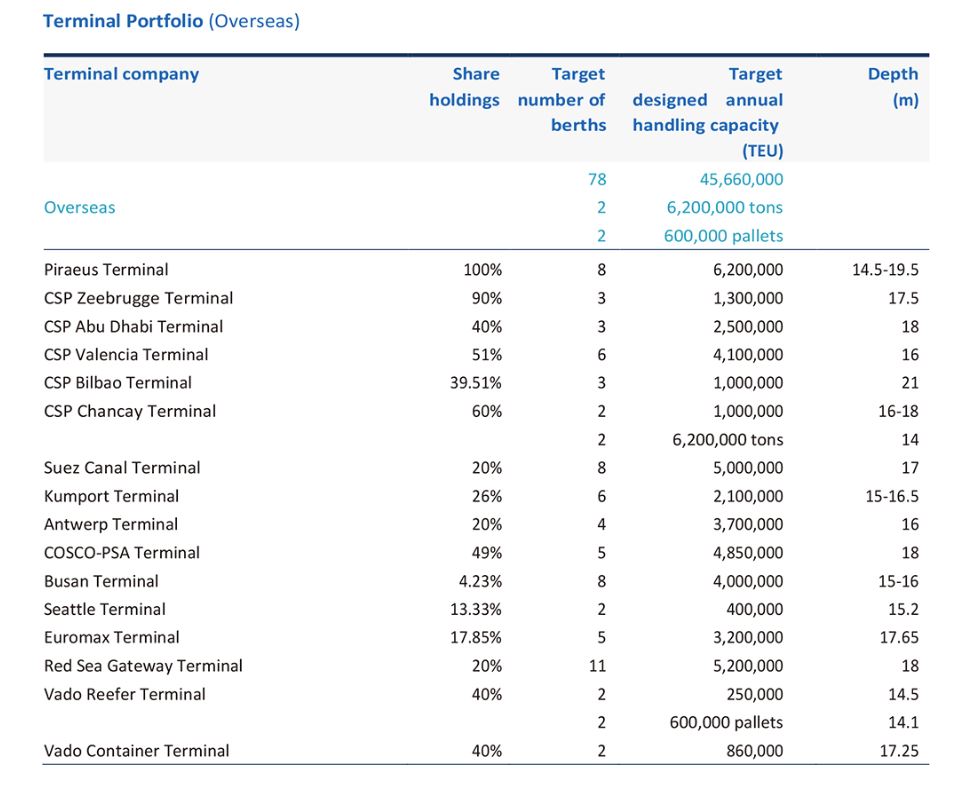Select Seattle capacity value 400,000
The height and width of the screenshot is (789, 968).
755,609
